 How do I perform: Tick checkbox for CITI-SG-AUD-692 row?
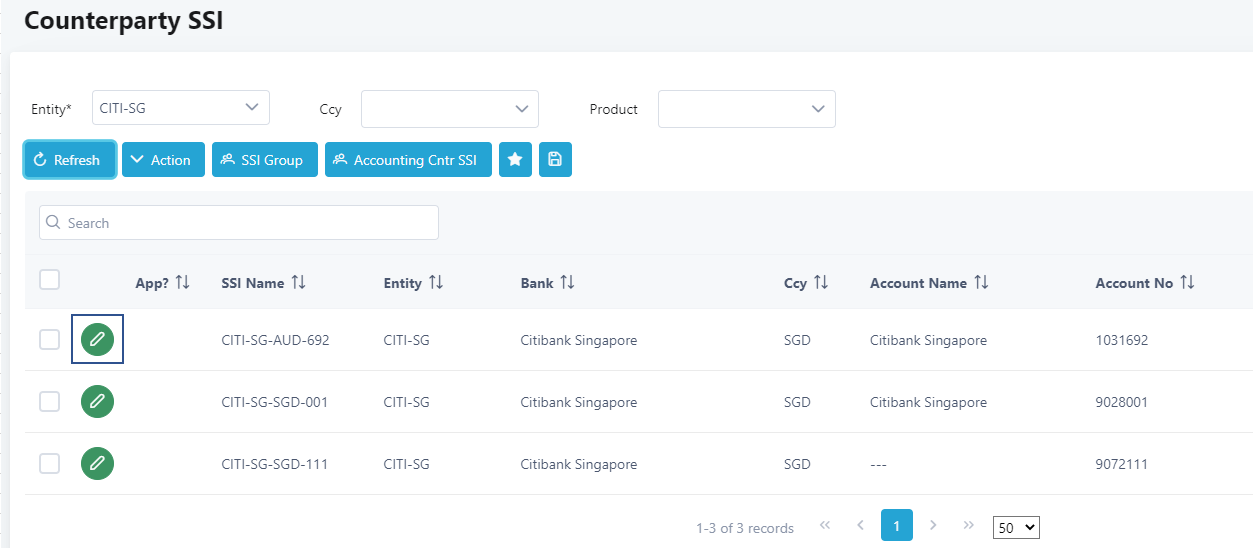[x=49, y=339]
